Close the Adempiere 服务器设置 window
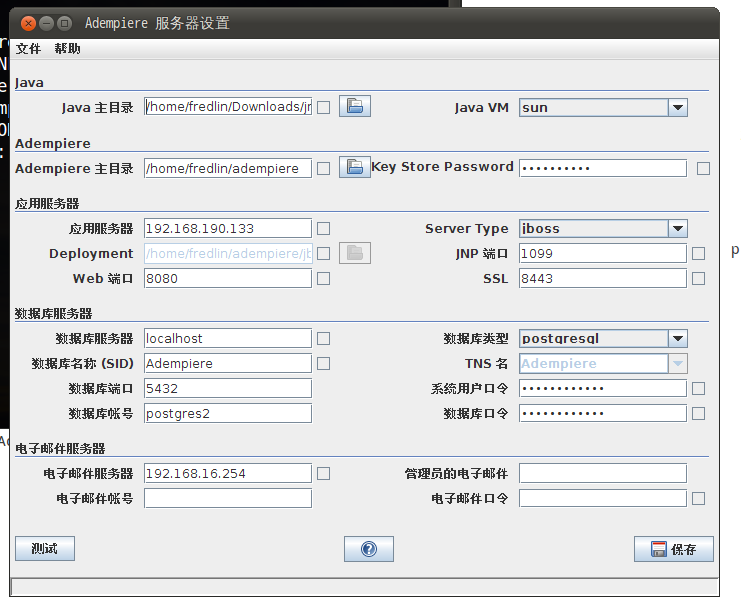This screenshot has height=602, width=741. click(28, 23)
